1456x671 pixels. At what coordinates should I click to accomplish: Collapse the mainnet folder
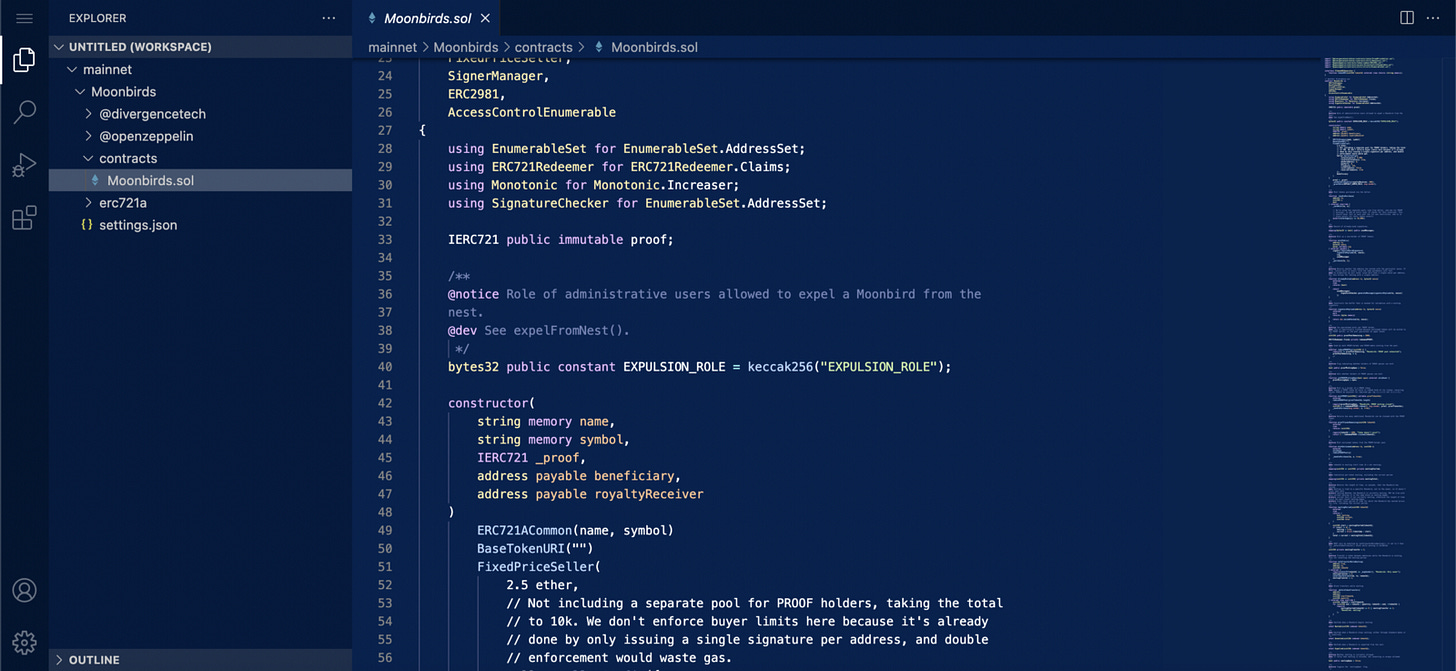(200, 70)
